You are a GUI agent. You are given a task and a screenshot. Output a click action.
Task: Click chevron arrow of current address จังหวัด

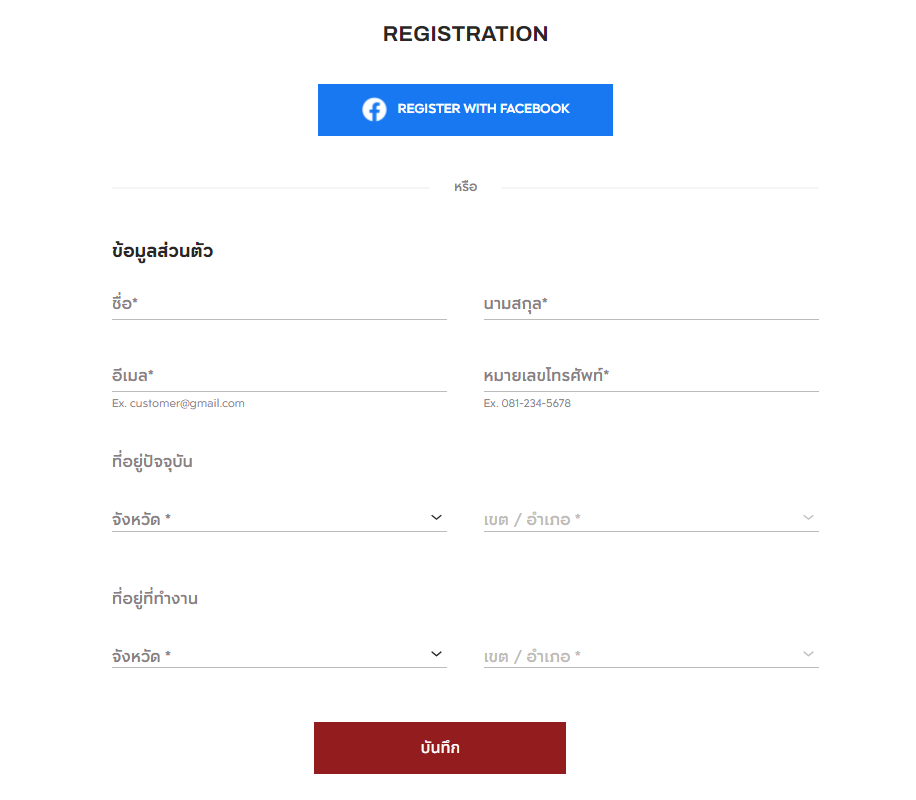coord(436,518)
